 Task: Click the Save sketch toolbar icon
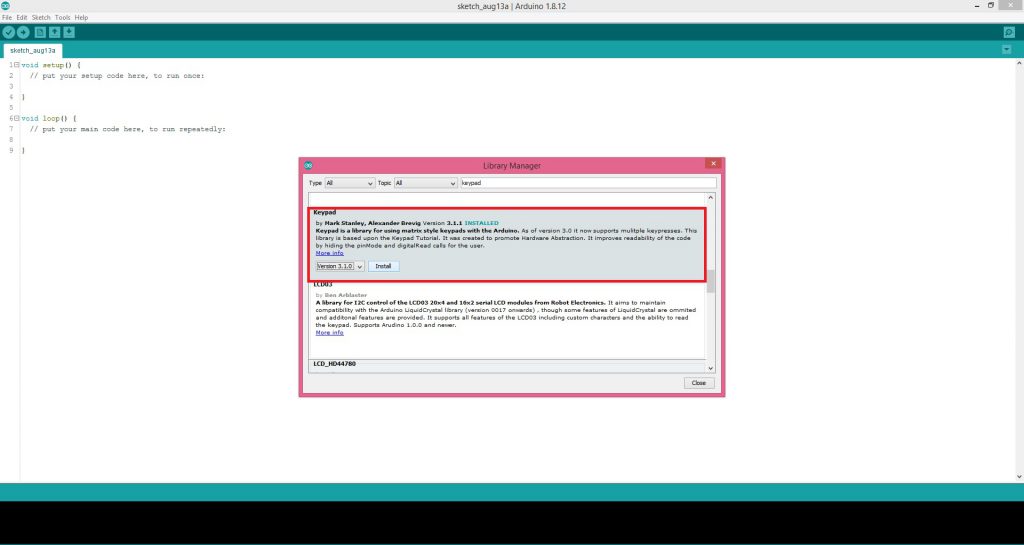coord(69,32)
